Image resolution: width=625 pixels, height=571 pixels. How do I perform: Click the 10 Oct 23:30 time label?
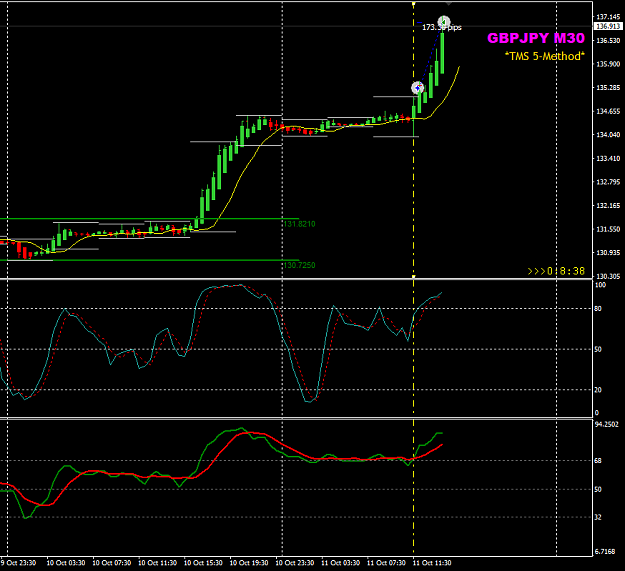[x=295, y=563]
